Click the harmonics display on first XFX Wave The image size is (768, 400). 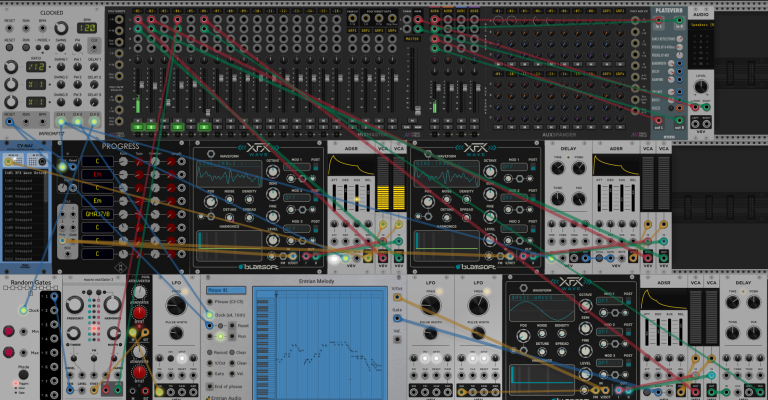(229, 246)
